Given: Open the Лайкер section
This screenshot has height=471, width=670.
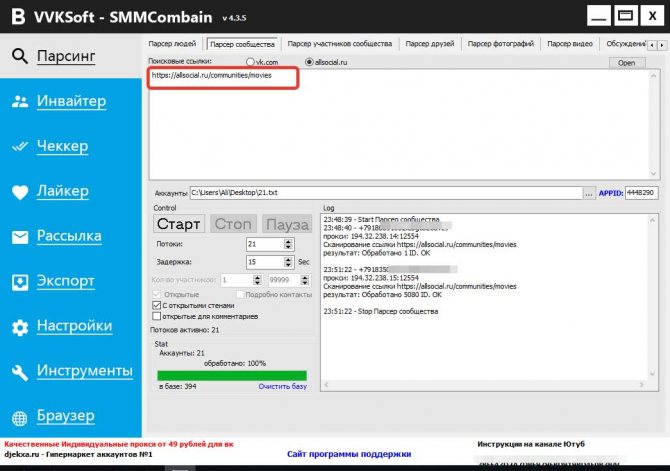Looking at the screenshot, I should tap(62, 191).
